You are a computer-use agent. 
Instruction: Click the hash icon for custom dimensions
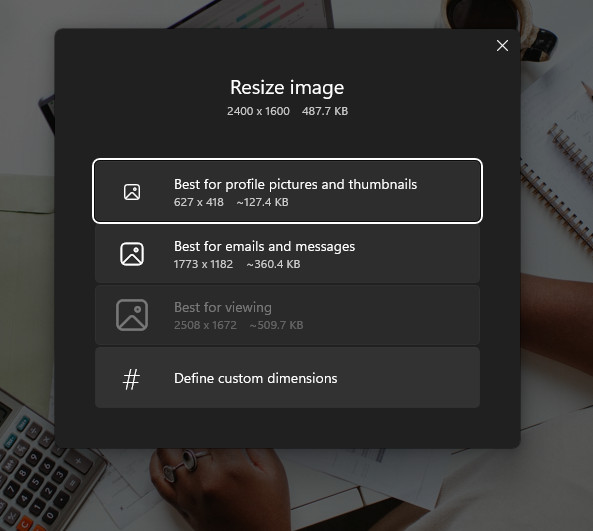tap(131, 379)
